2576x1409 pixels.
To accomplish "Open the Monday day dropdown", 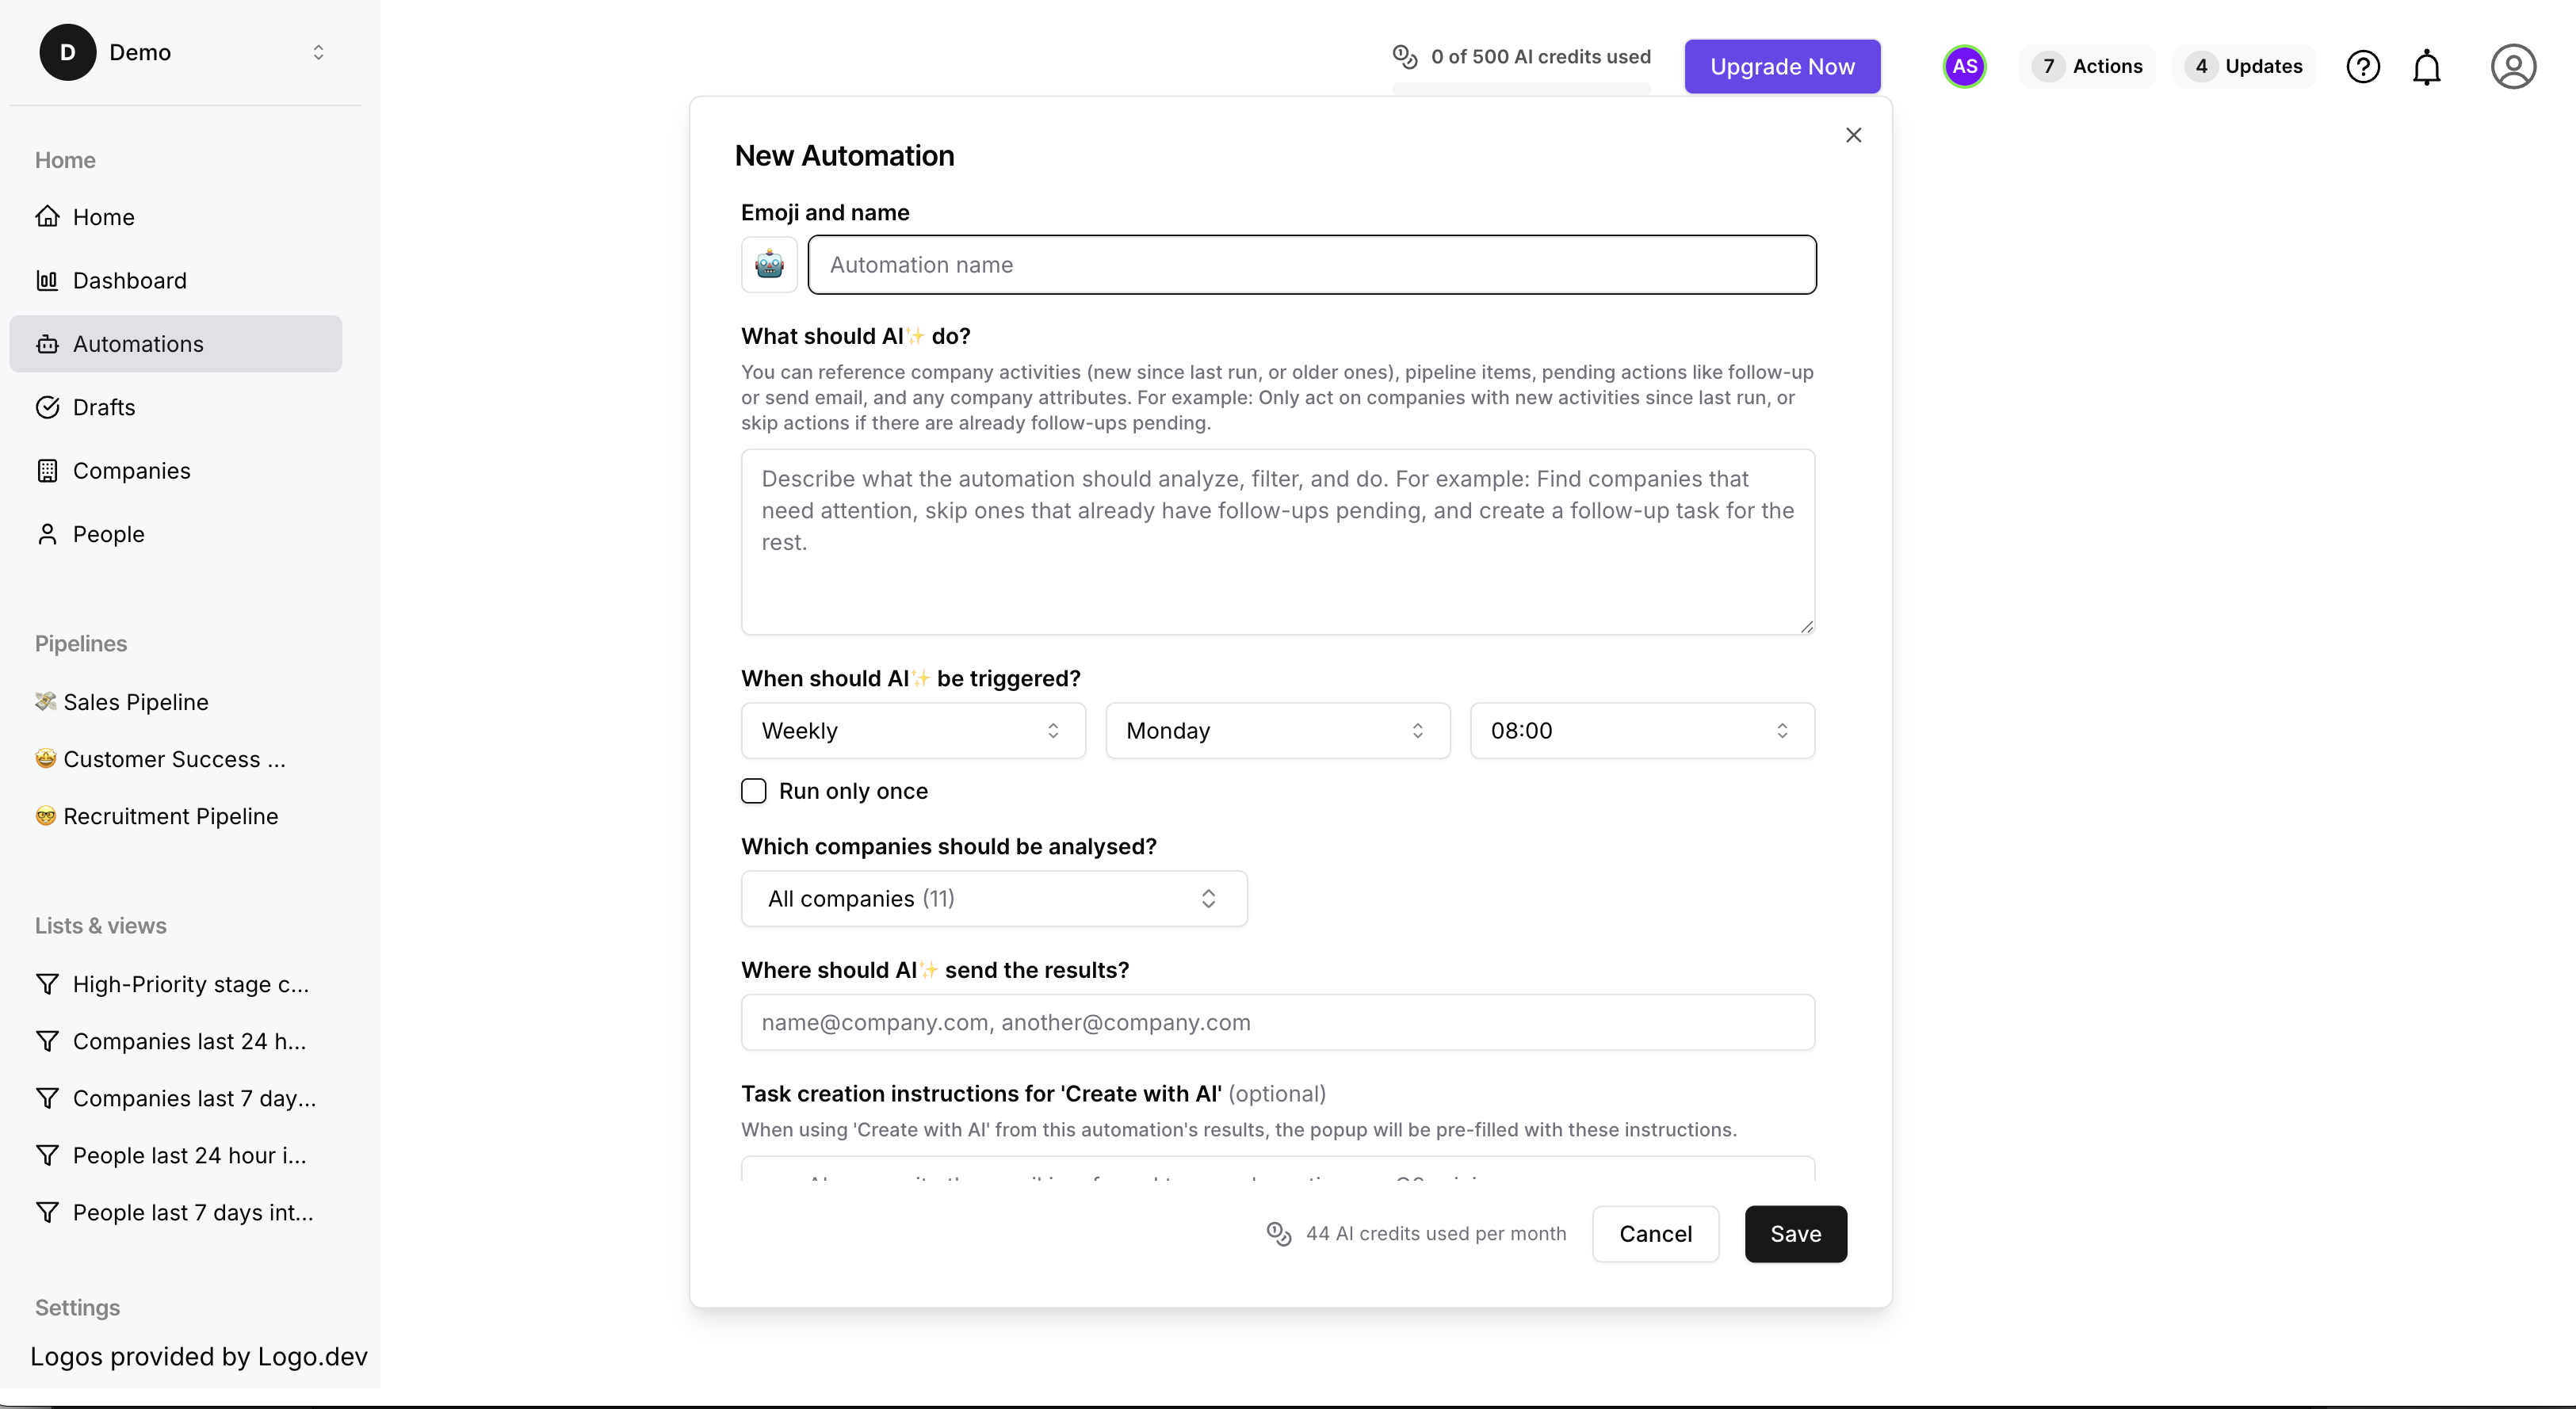I will click(1278, 731).
